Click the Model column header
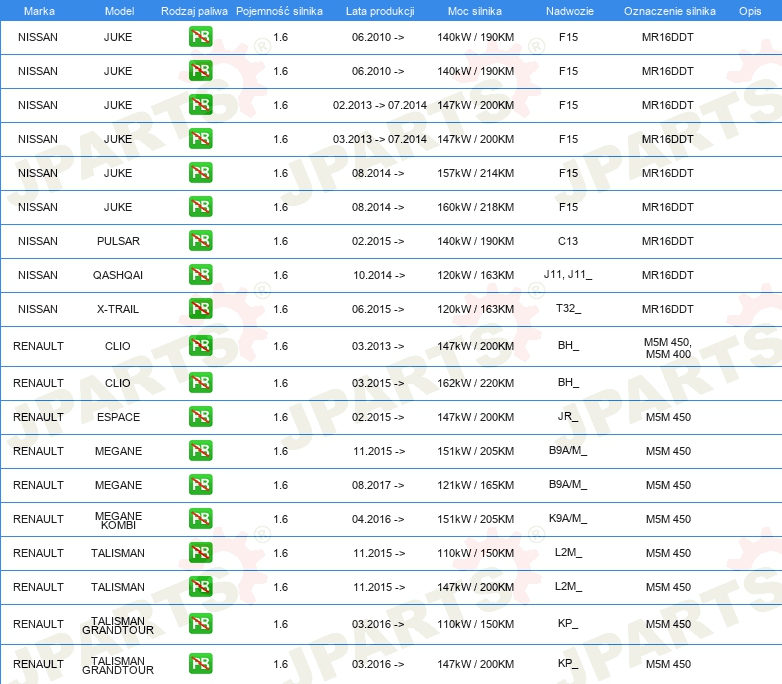The height and width of the screenshot is (684, 782). click(x=118, y=10)
